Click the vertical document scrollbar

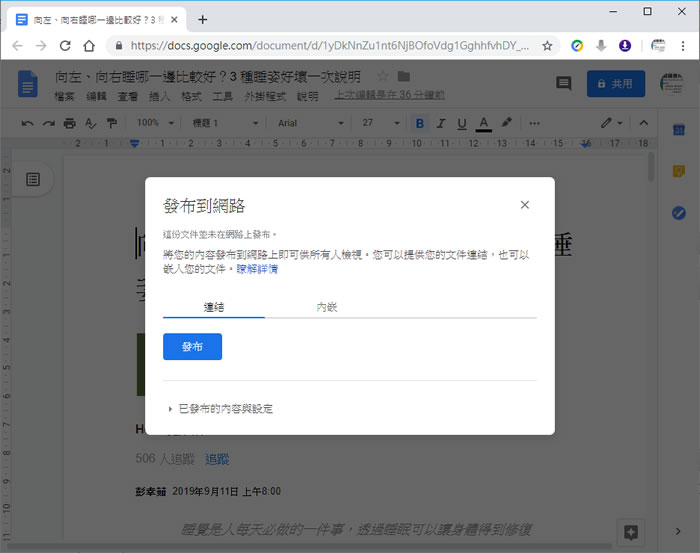[651, 166]
